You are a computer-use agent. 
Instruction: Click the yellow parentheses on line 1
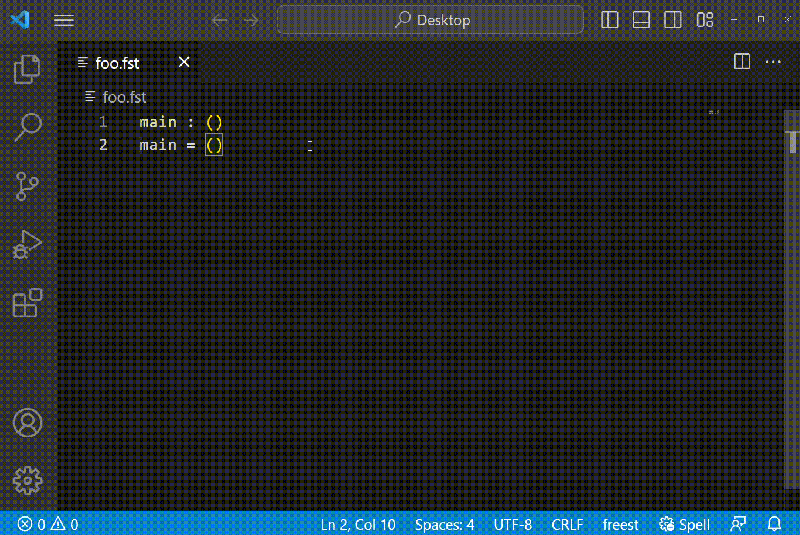tap(214, 122)
